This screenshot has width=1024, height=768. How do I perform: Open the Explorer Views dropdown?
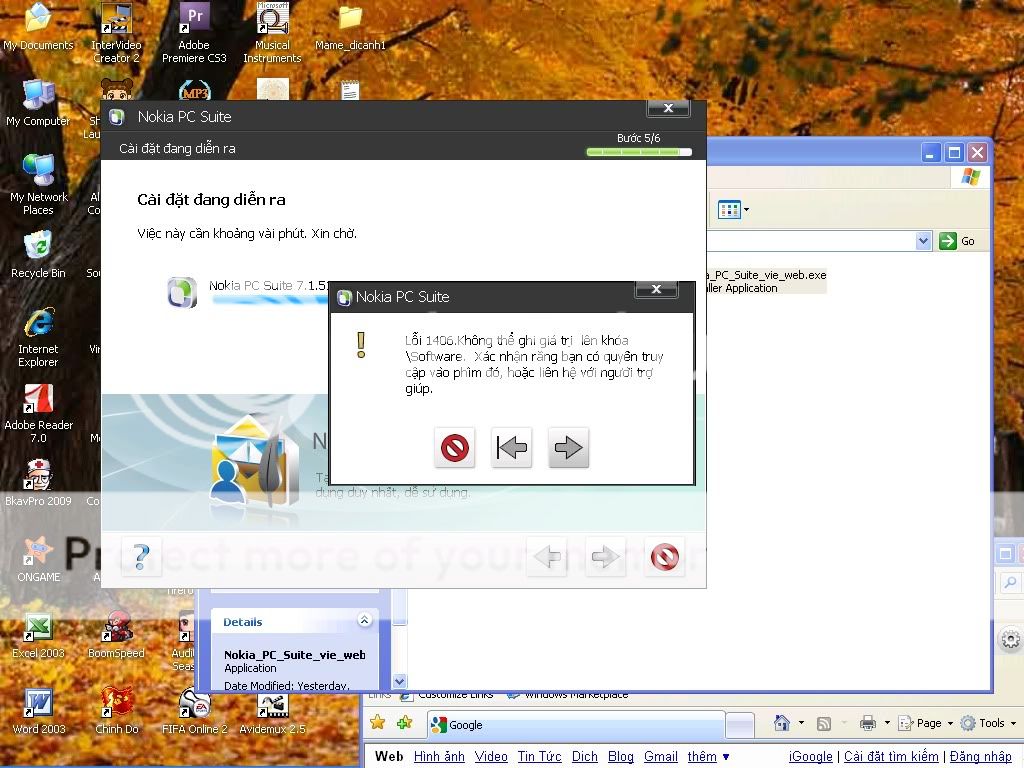[733, 210]
